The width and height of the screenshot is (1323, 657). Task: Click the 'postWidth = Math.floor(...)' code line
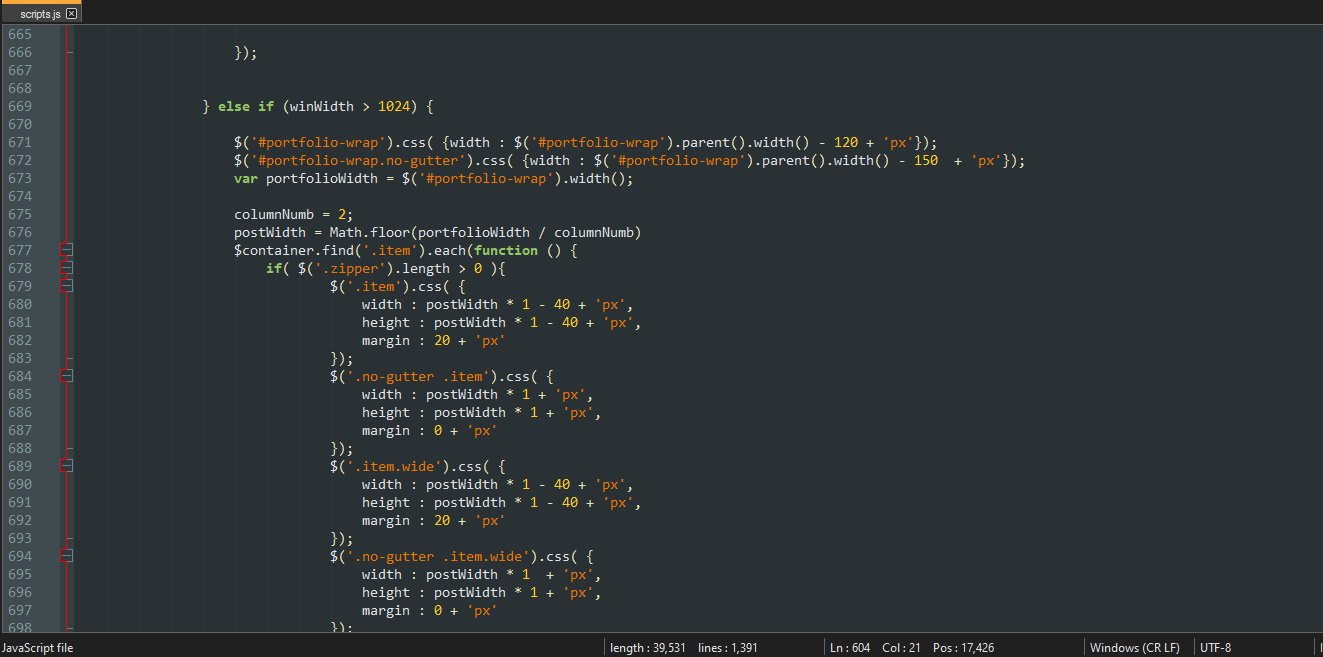tap(438, 232)
